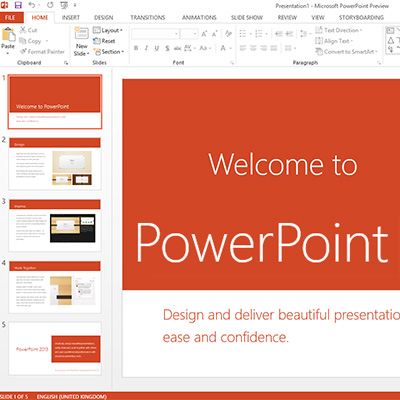The height and width of the screenshot is (400, 400).
Task: Open the Layout dropdown
Action: pos(108,30)
